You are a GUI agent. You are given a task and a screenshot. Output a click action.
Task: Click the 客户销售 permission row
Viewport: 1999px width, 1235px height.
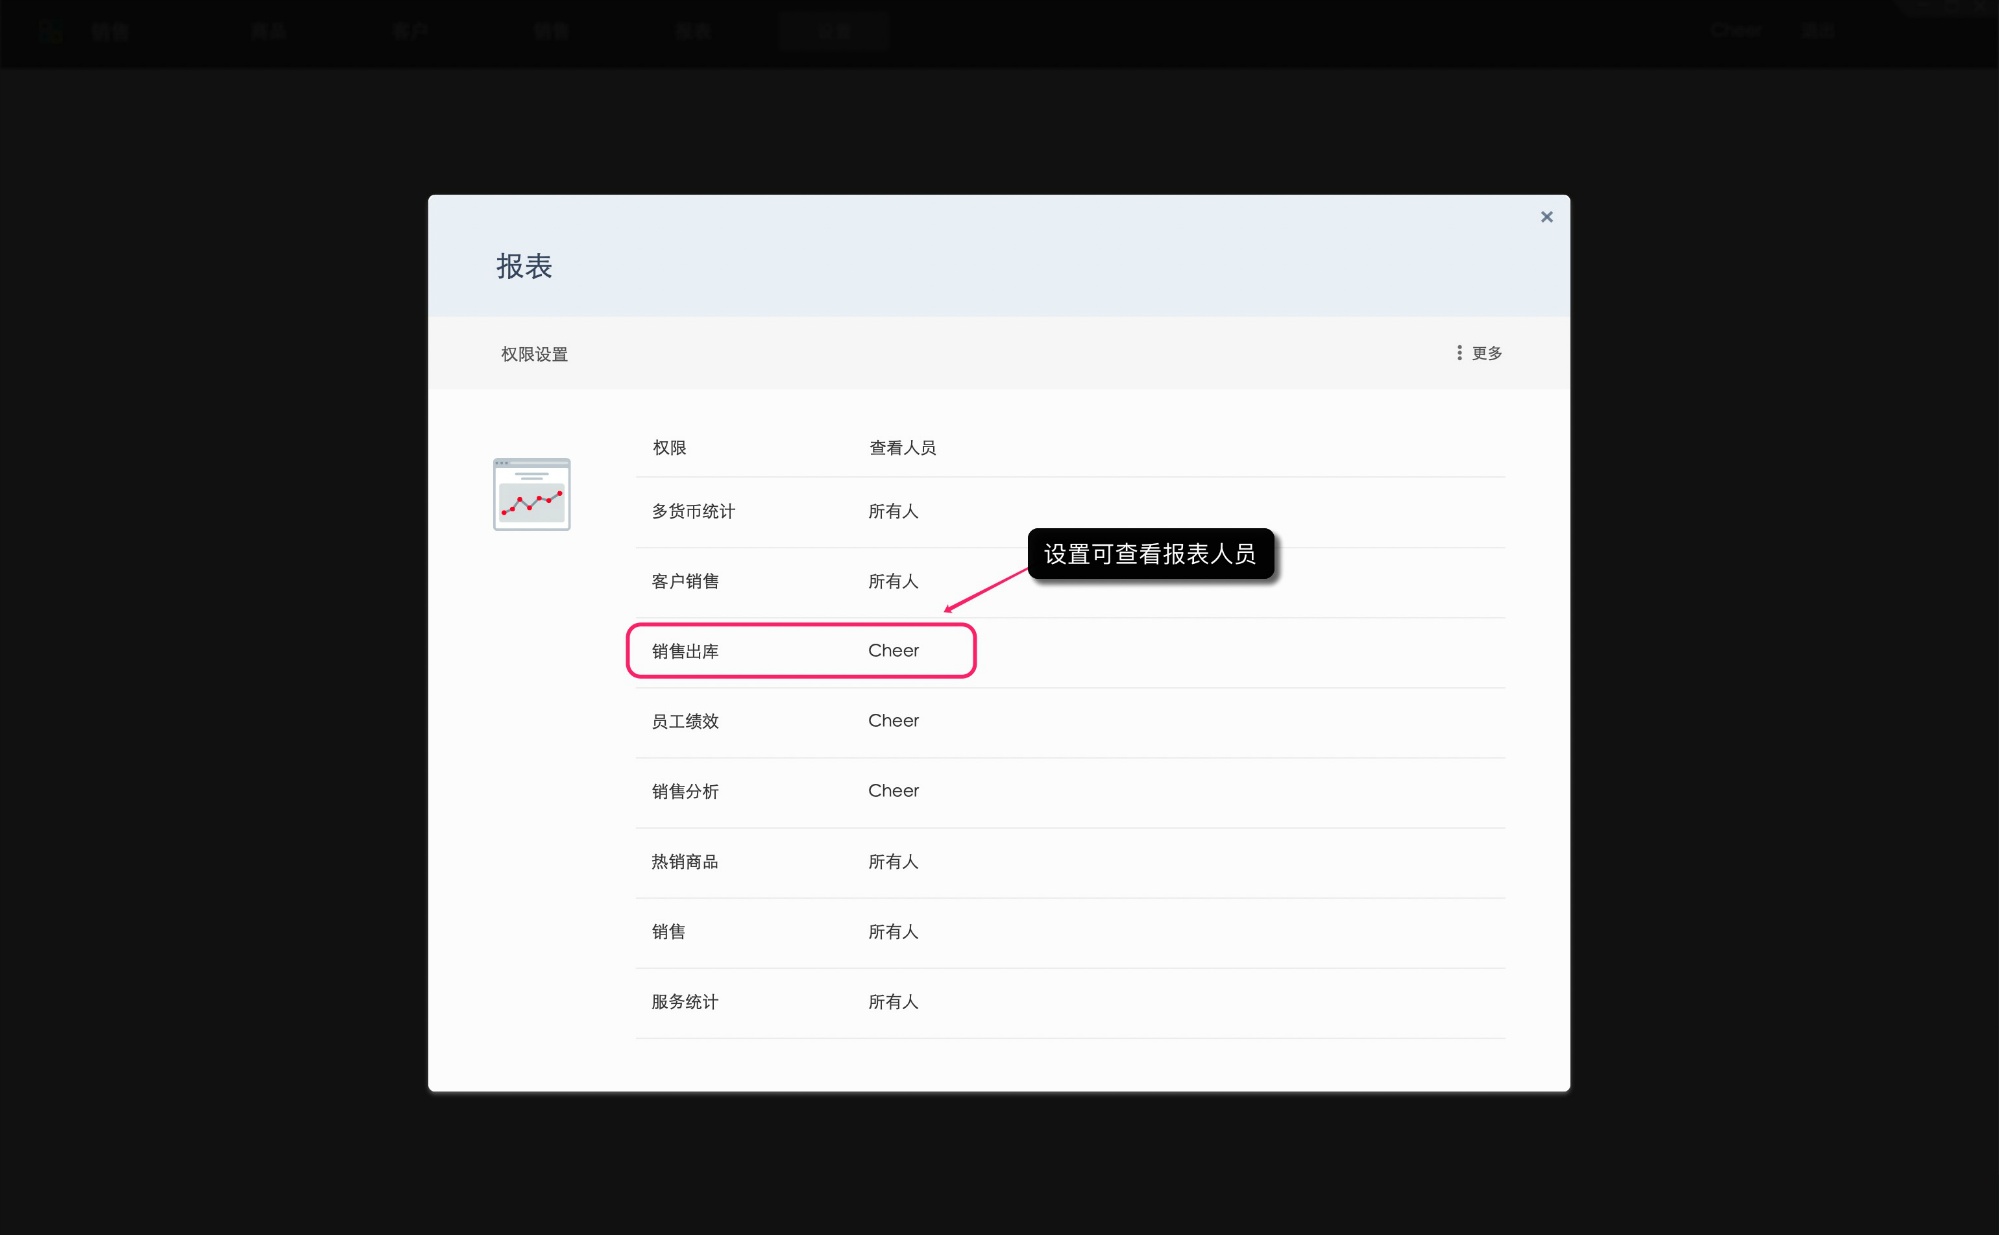point(1070,582)
